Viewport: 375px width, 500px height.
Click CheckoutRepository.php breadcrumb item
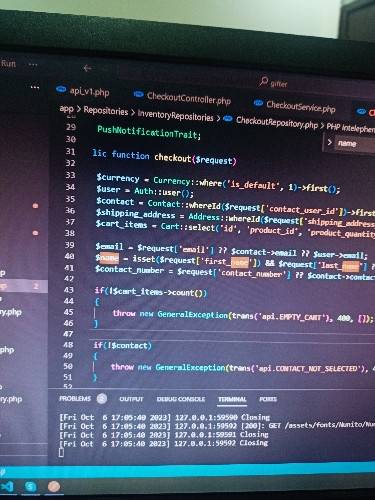(x=277, y=123)
